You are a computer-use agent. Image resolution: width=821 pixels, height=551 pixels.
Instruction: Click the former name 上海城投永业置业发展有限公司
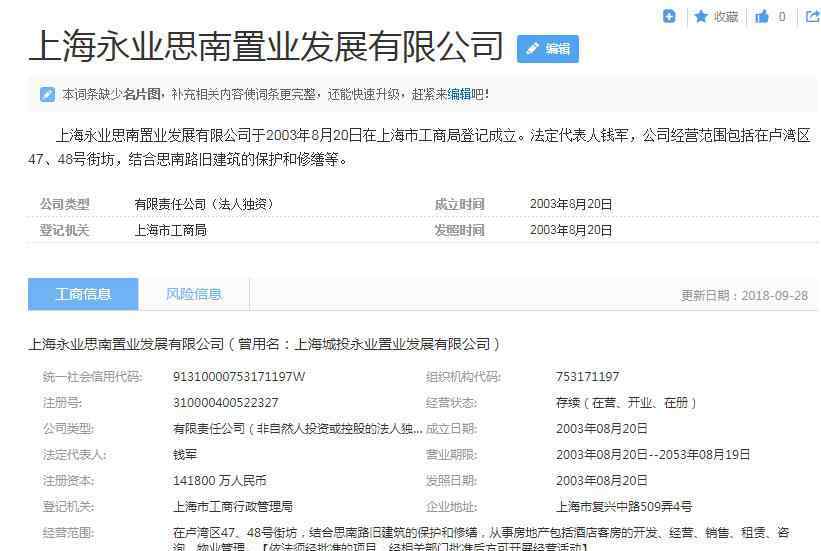pos(393,344)
